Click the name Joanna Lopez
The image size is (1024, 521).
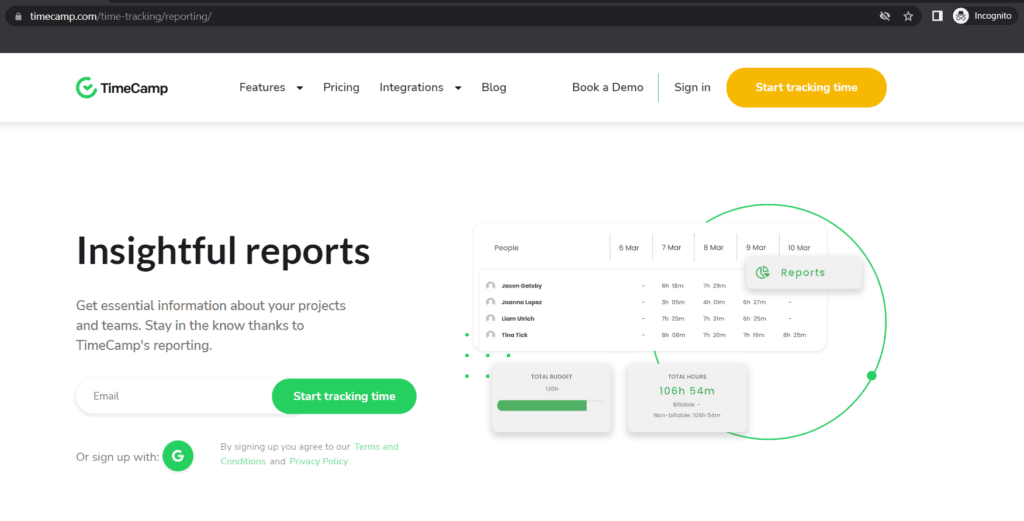point(522,302)
